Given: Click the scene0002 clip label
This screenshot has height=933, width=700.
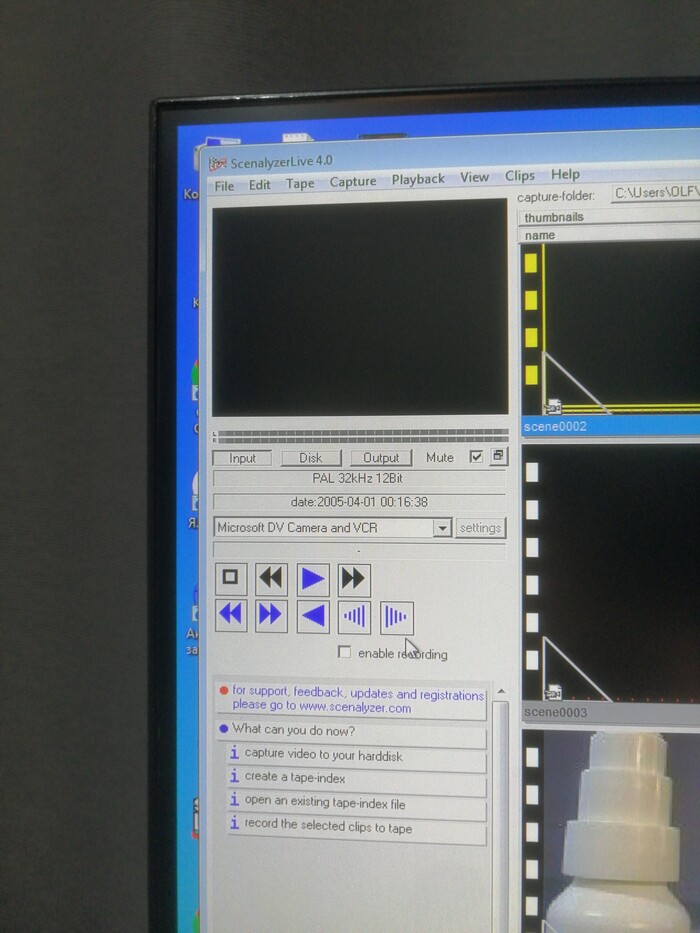Looking at the screenshot, I should [x=555, y=426].
